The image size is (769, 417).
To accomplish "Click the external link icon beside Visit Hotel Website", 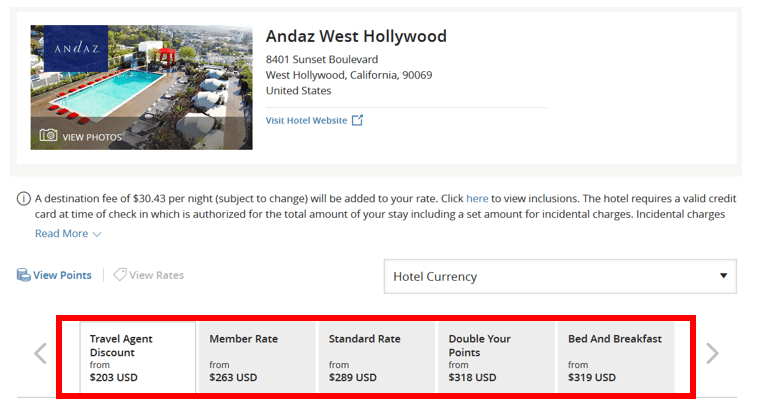I will pos(358,120).
